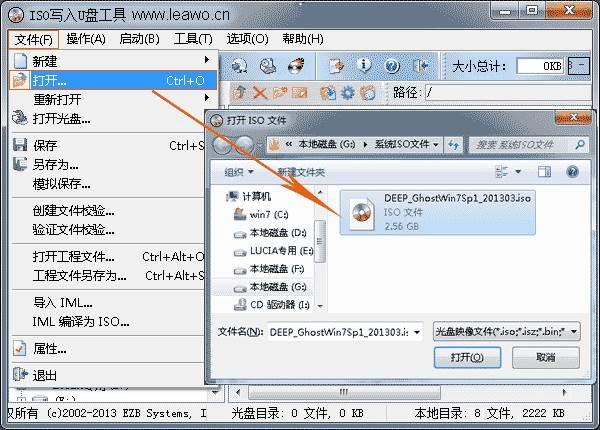Screen dimensions: 600x430
Task: Click the rename icon in the second toolbar
Action: (300, 93)
